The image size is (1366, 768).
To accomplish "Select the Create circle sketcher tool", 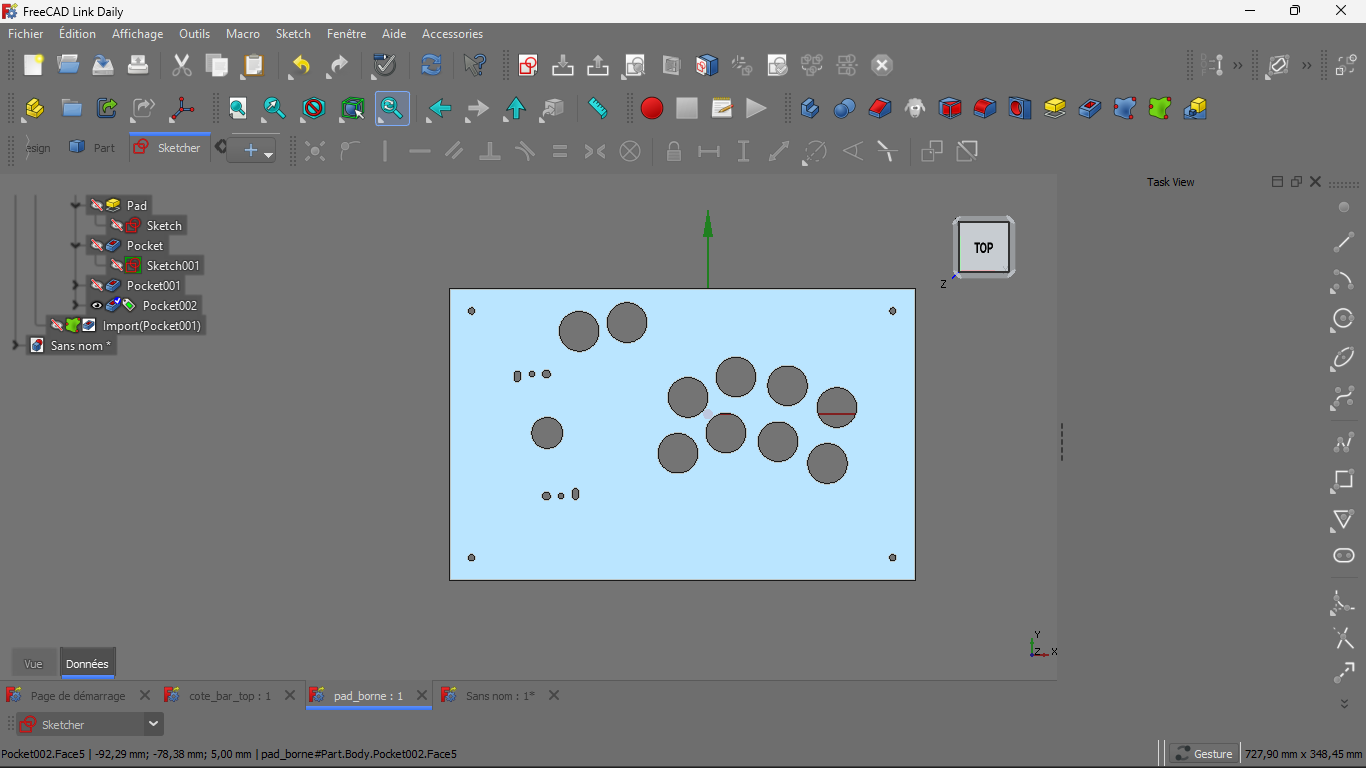I will 1344,320.
